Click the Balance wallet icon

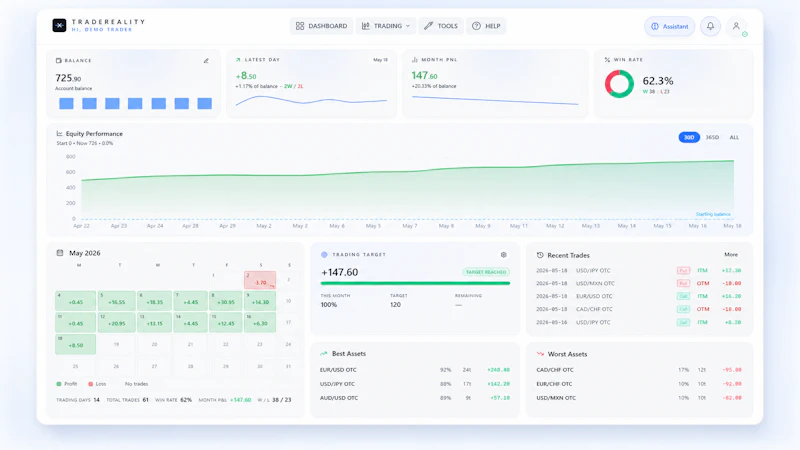58,60
